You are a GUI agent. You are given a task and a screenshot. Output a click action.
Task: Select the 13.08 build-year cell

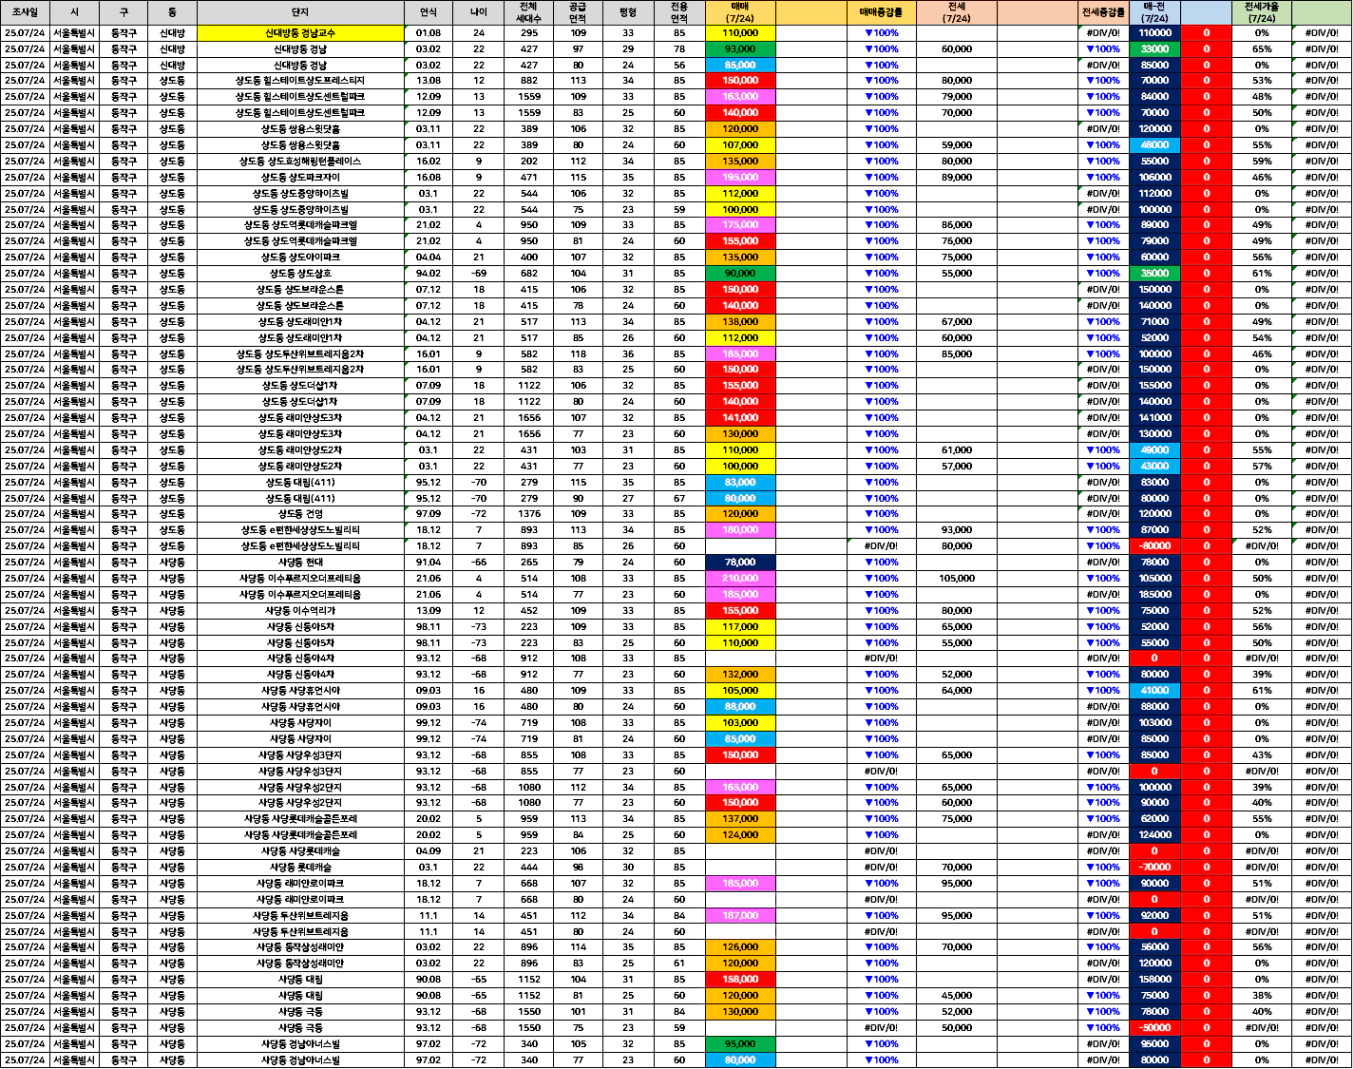pos(428,81)
